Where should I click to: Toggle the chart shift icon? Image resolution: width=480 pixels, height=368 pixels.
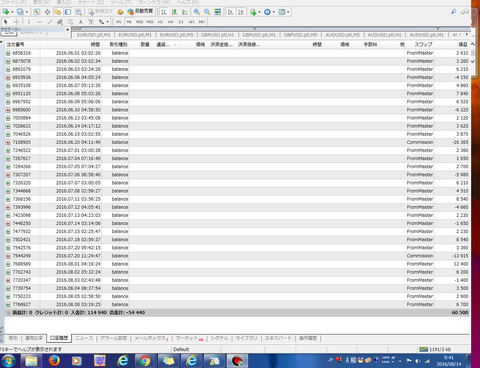(241, 12)
